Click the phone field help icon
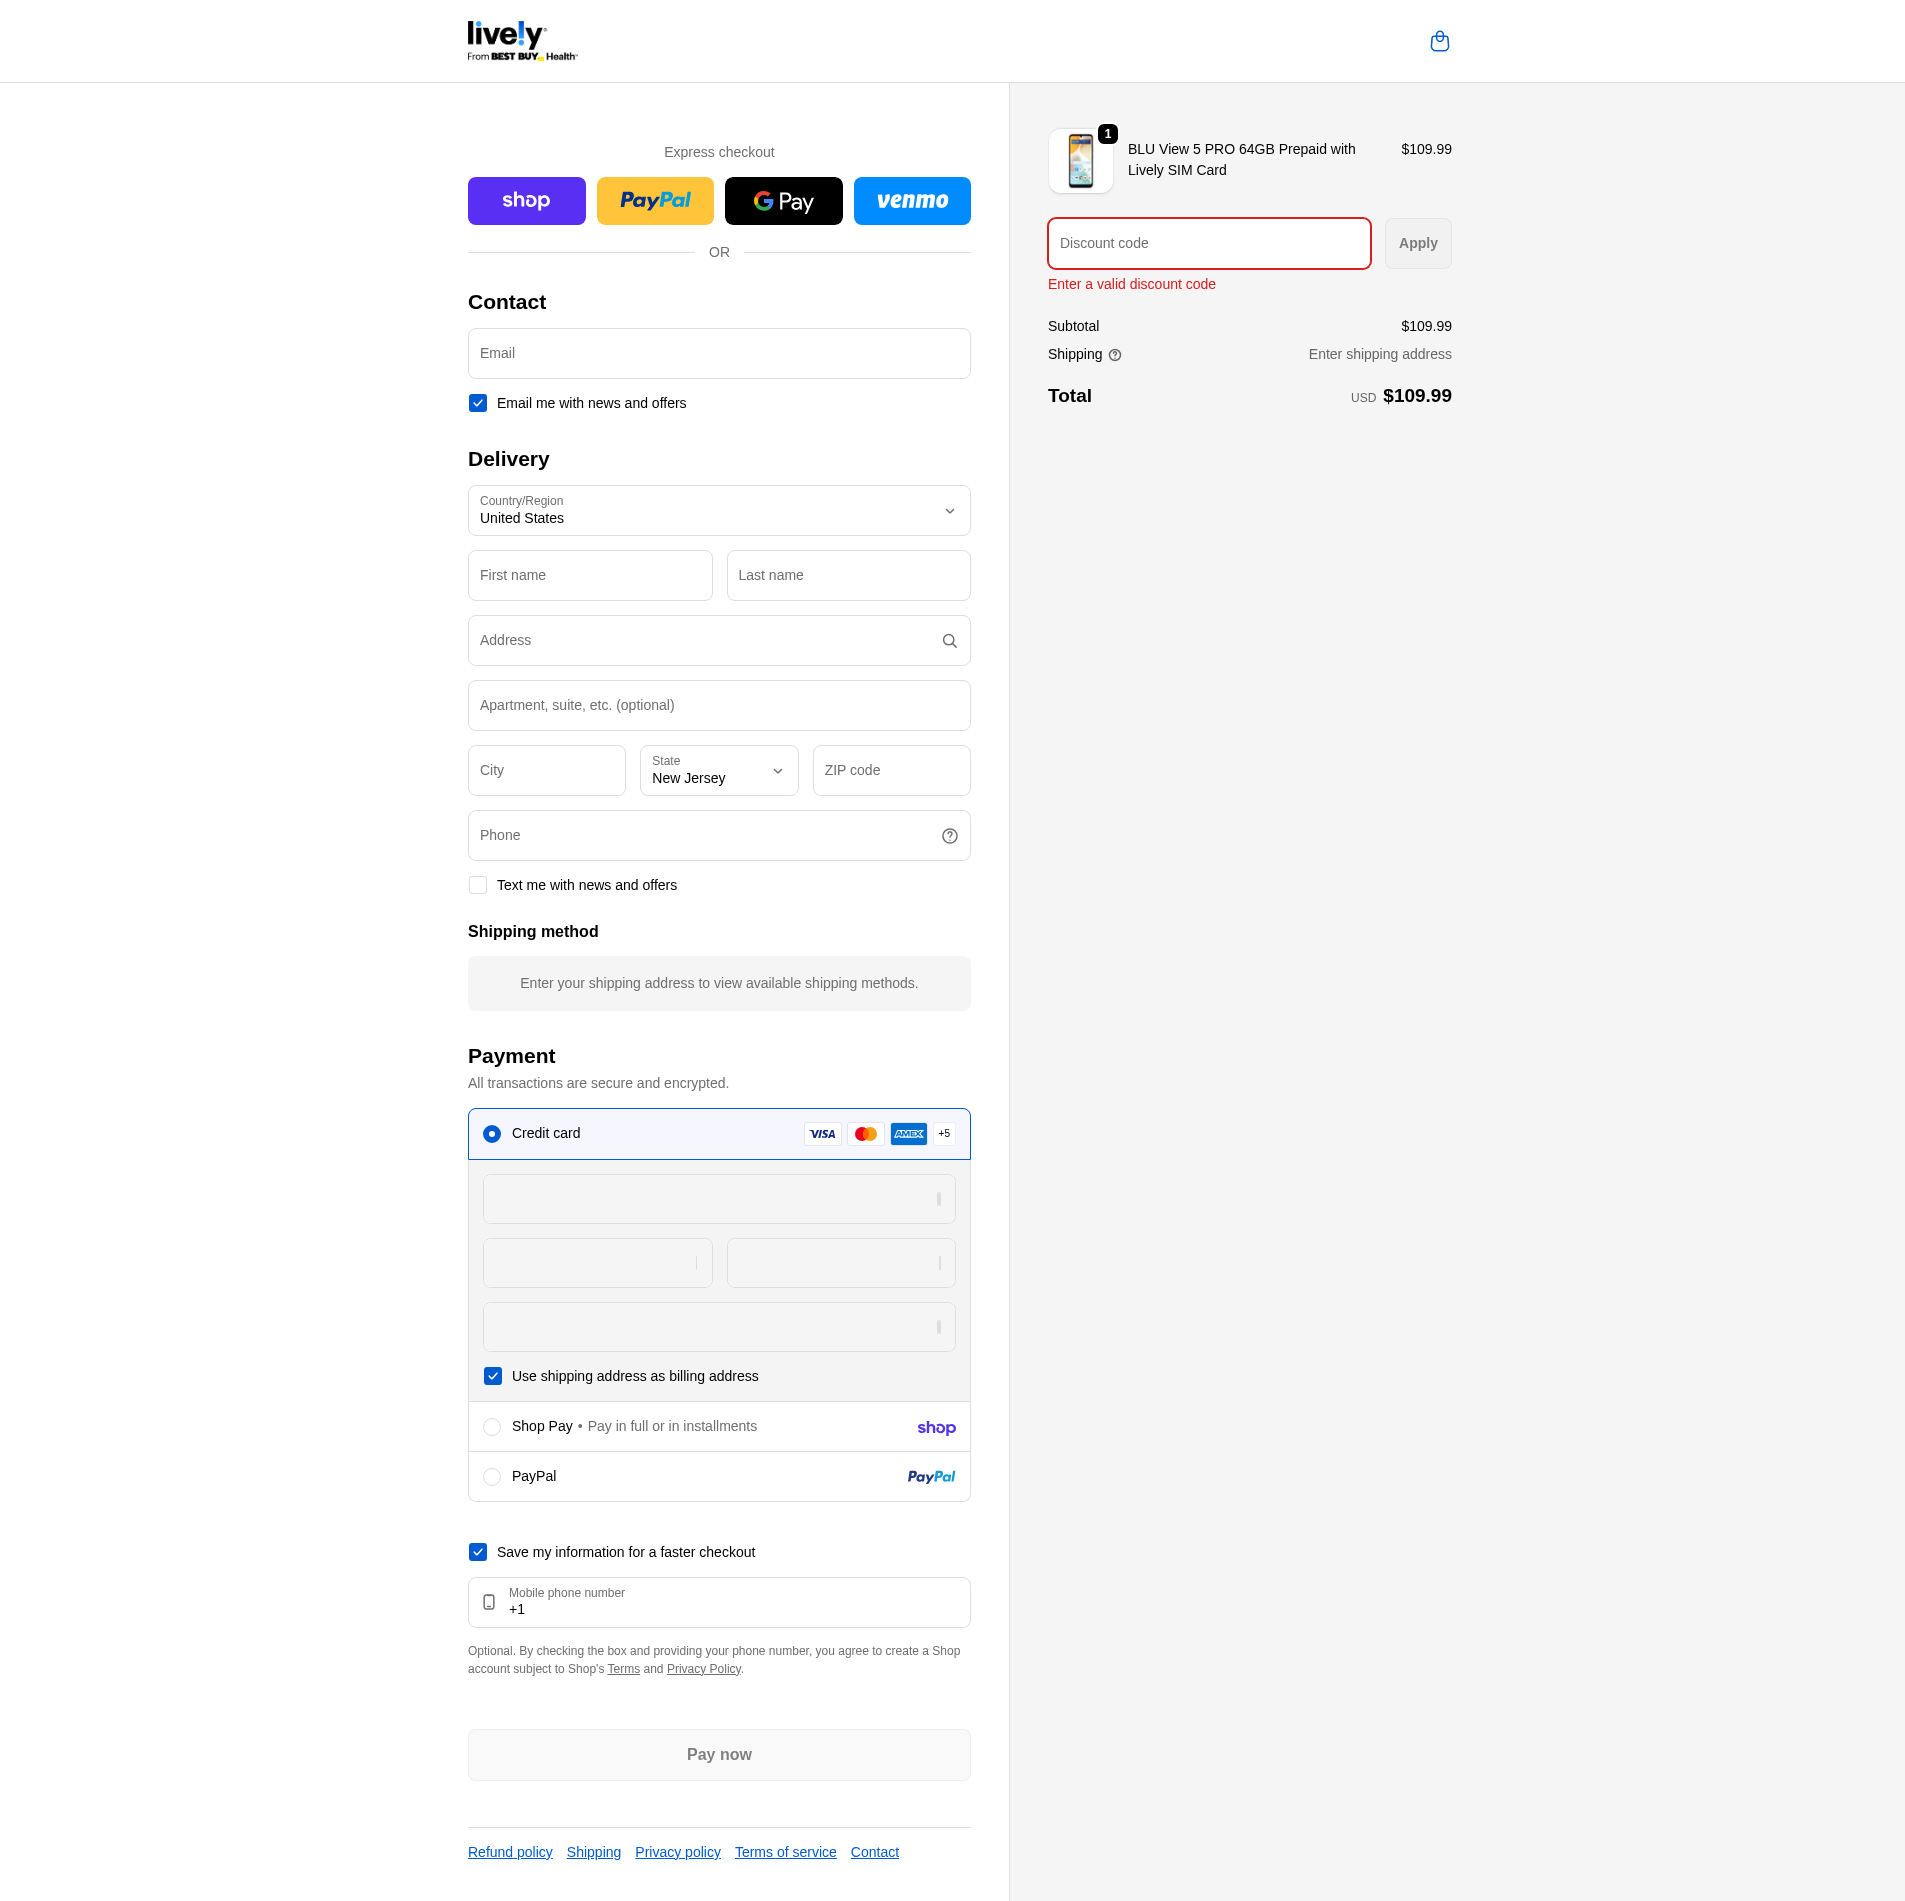1905x1901 pixels. click(949, 836)
